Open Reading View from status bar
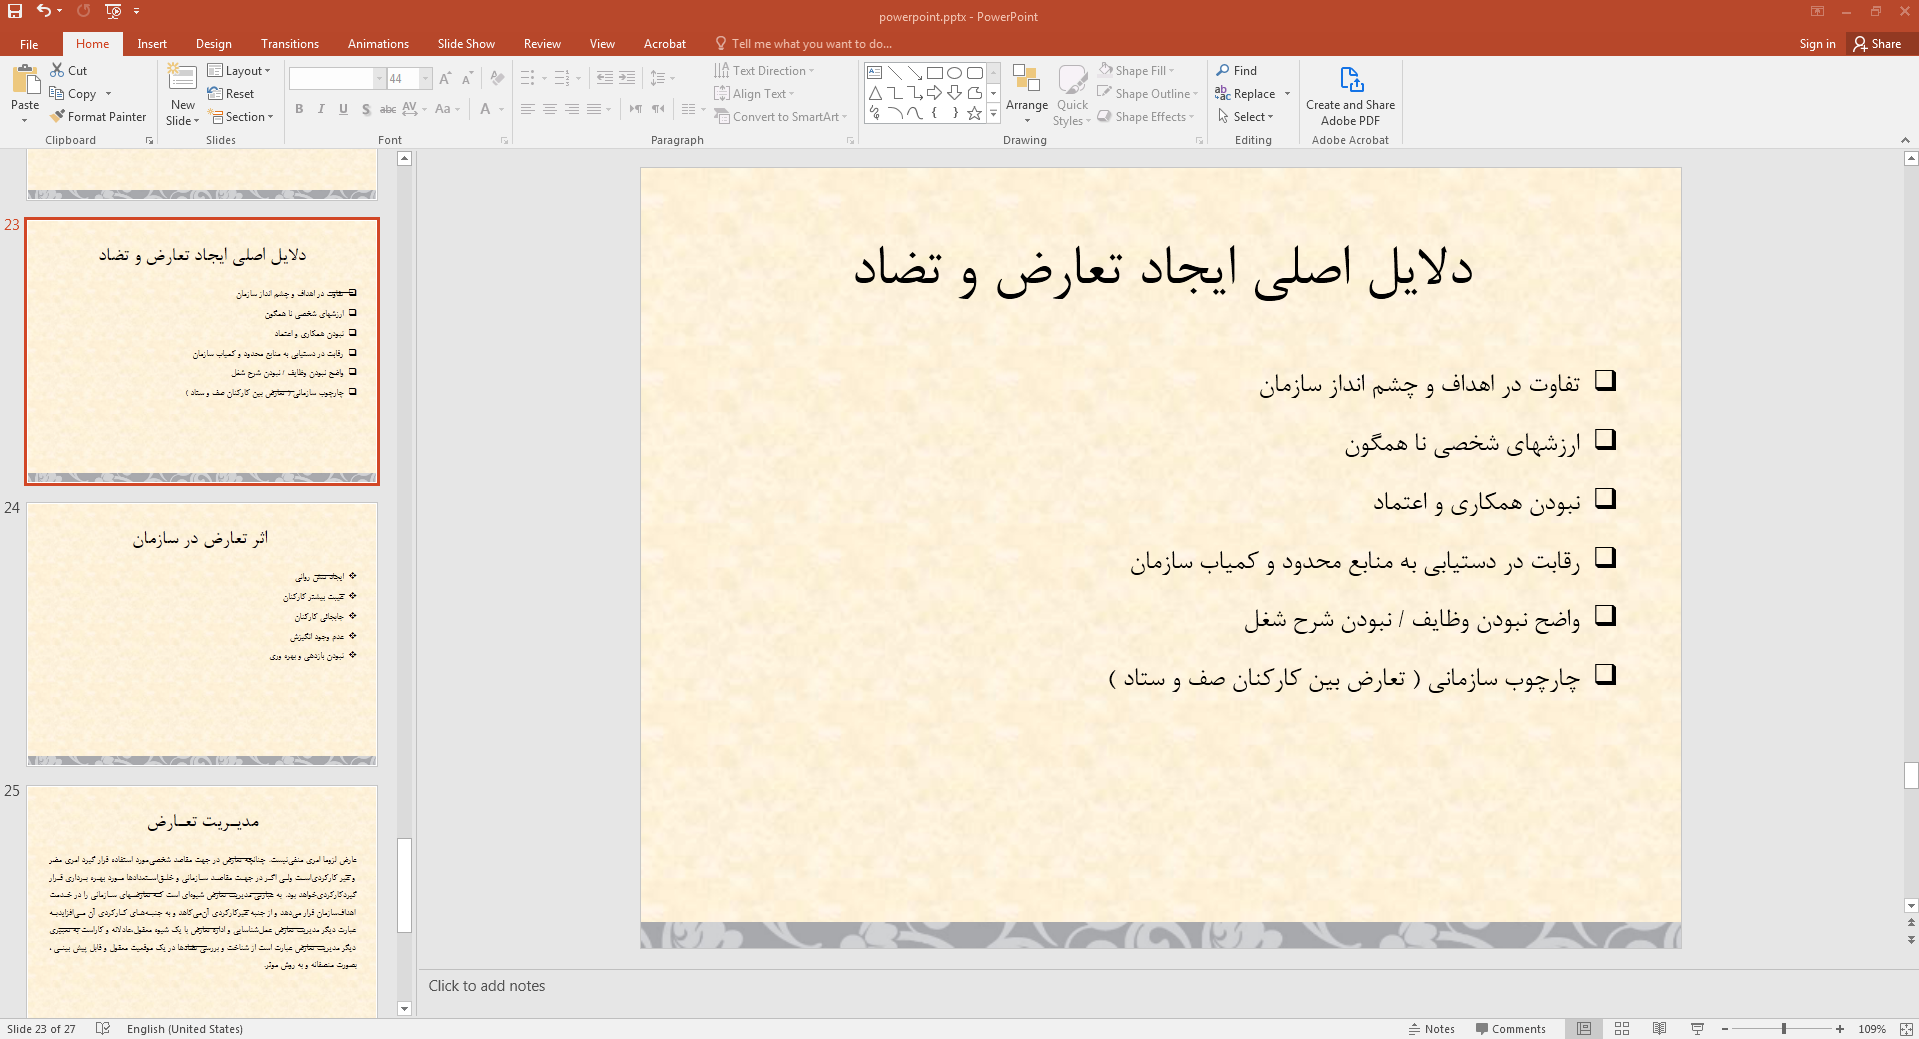The image size is (1919, 1039). coord(1659,1029)
